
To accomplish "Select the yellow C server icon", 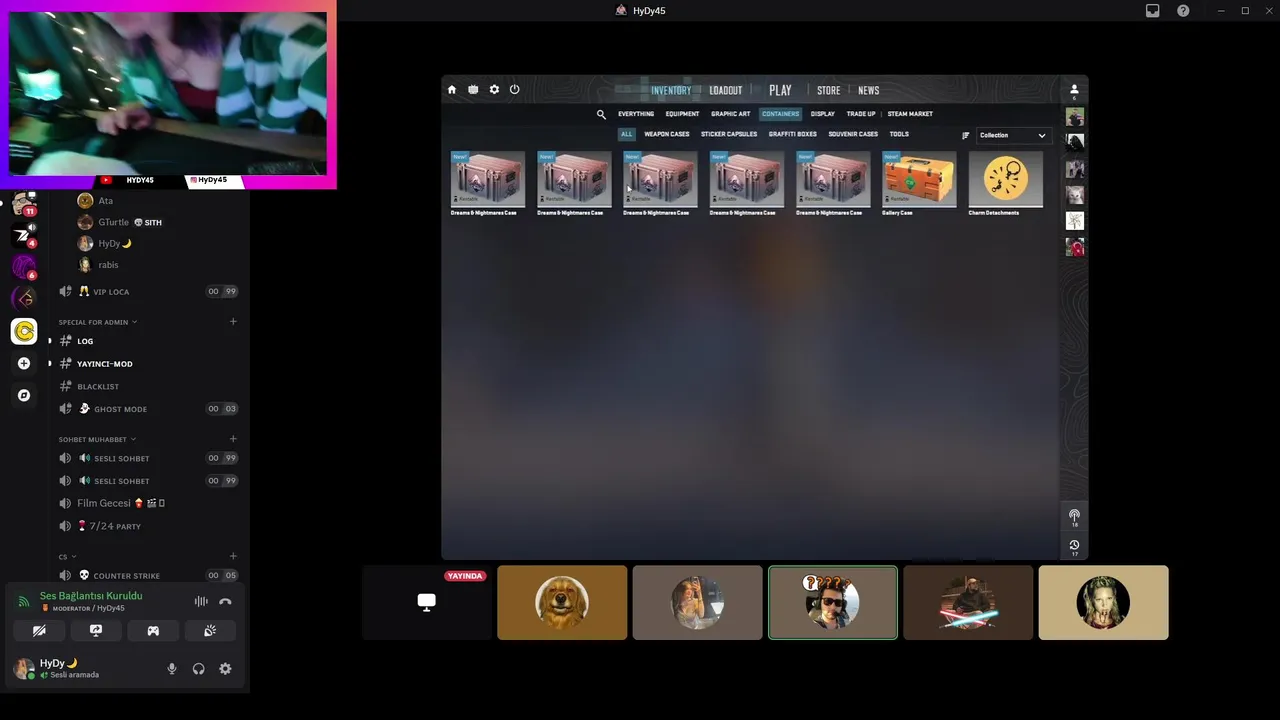I will [x=24, y=331].
